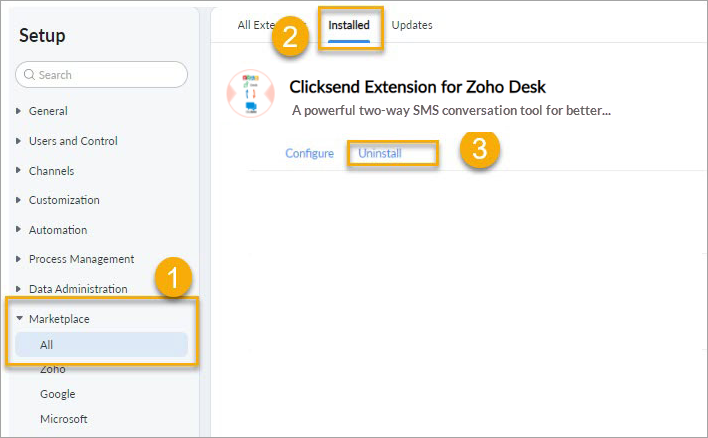Select Microsoft under Marketplace
Image resolution: width=708 pixels, height=438 pixels.
64,419
